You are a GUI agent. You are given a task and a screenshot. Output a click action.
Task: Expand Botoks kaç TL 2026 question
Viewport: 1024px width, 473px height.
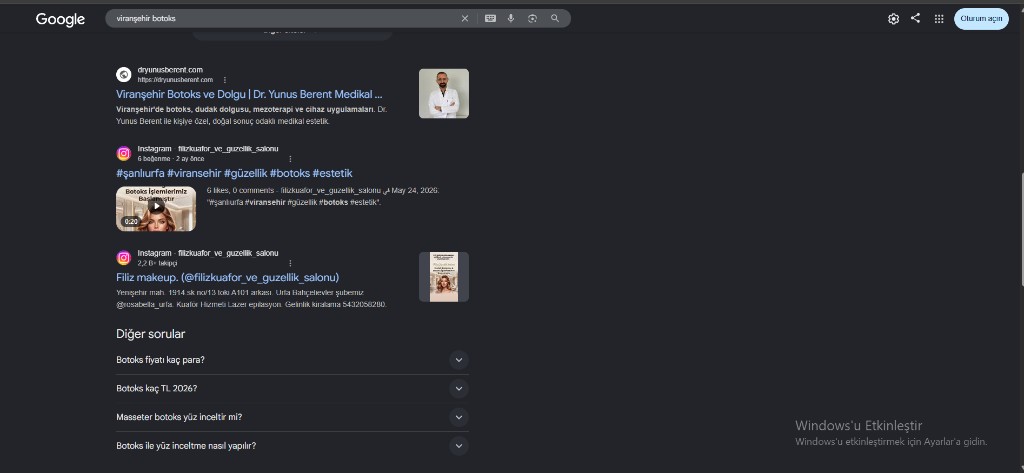[x=292, y=389]
